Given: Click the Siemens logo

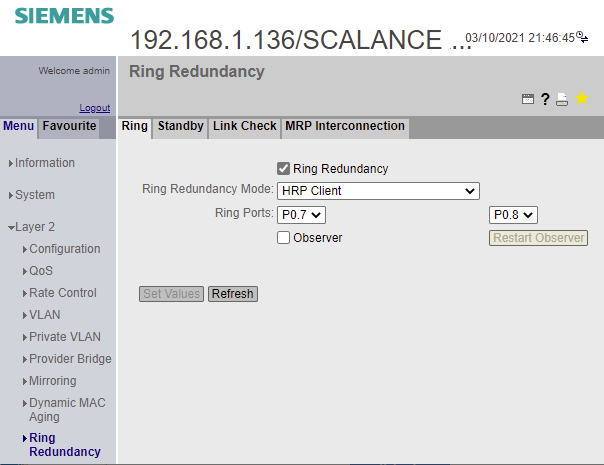Looking at the screenshot, I should click(64, 16).
